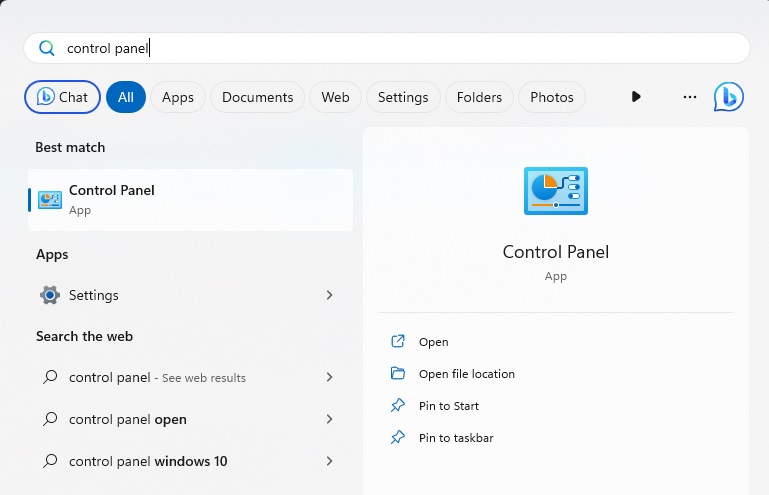Click the search magnifier icon in search box

tap(47, 48)
